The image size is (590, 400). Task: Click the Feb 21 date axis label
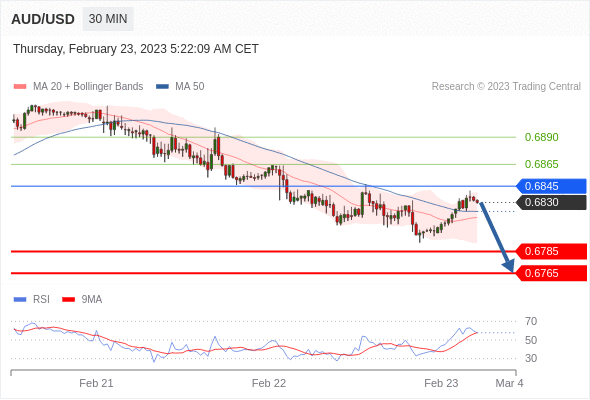pos(96,383)
